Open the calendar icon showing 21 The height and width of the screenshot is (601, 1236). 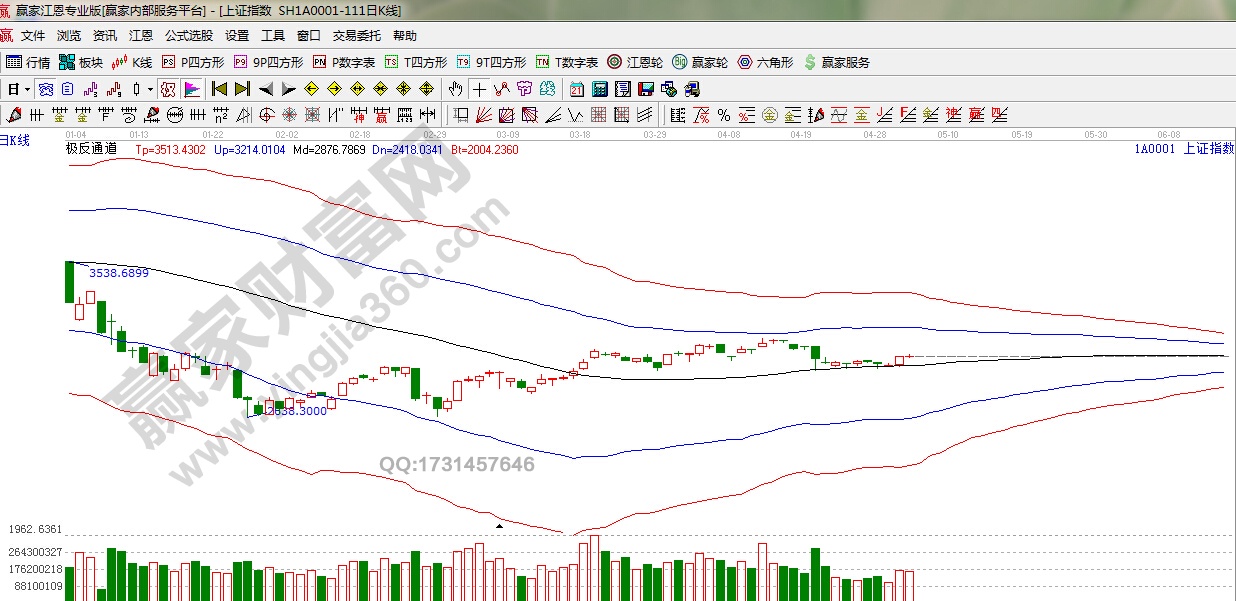(x=577, y=89)
